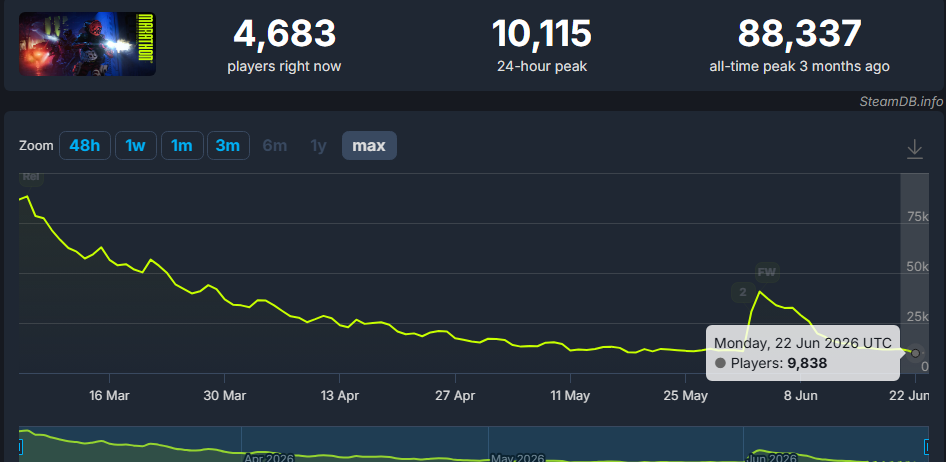Select the 1y zoom option
The height and width of the screenshot is (462, 946).
318,146
